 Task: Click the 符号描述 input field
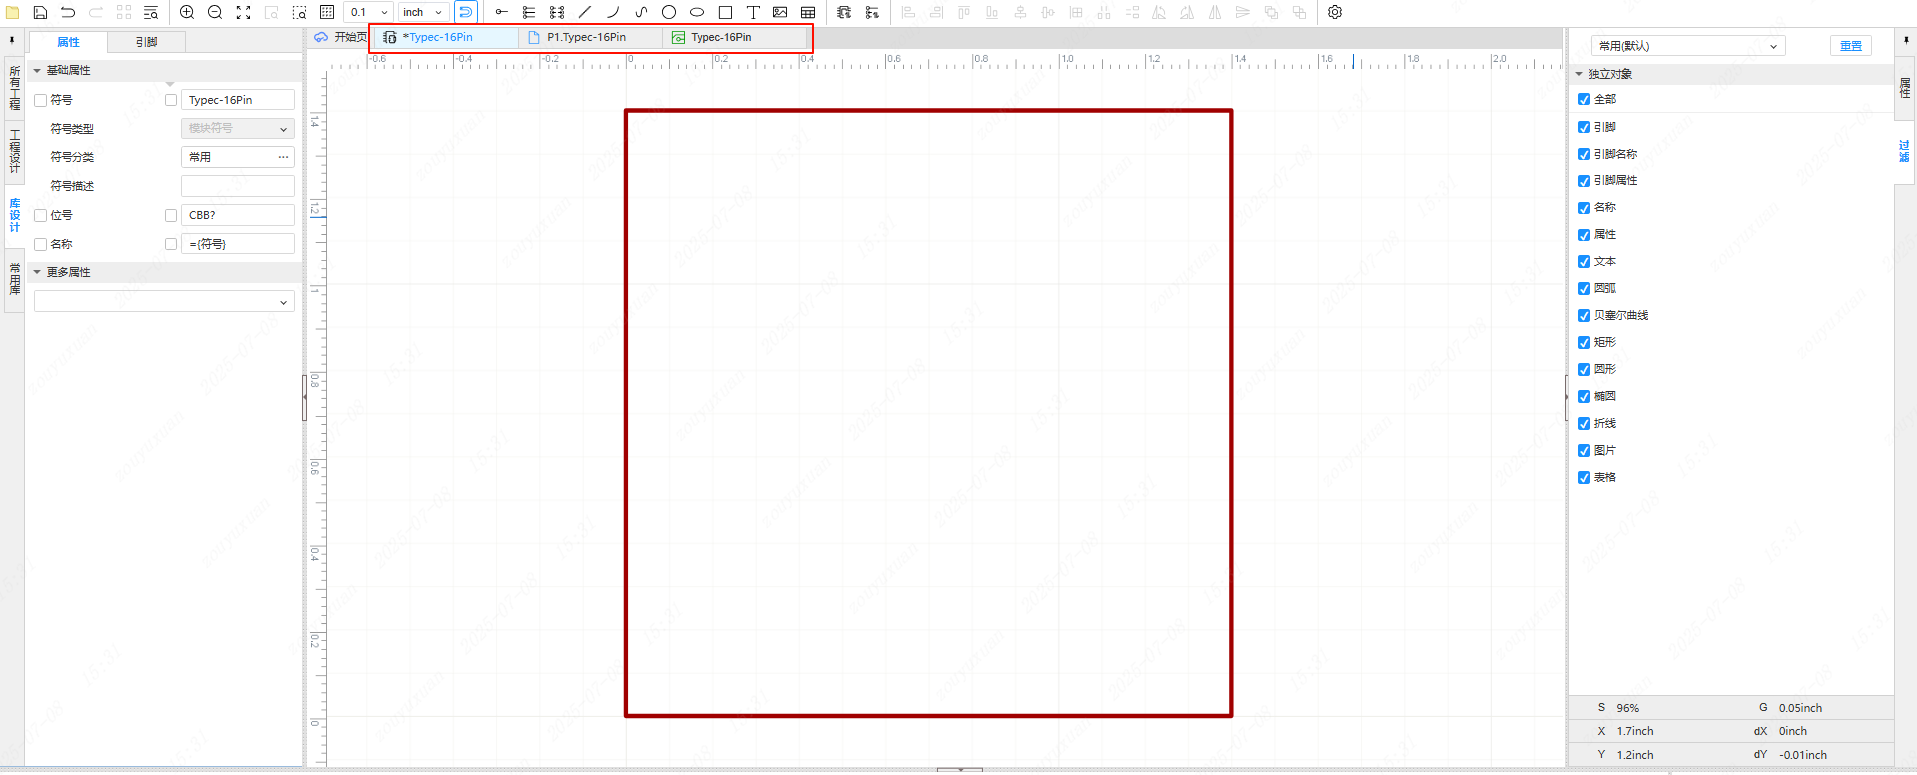(237, 186)
